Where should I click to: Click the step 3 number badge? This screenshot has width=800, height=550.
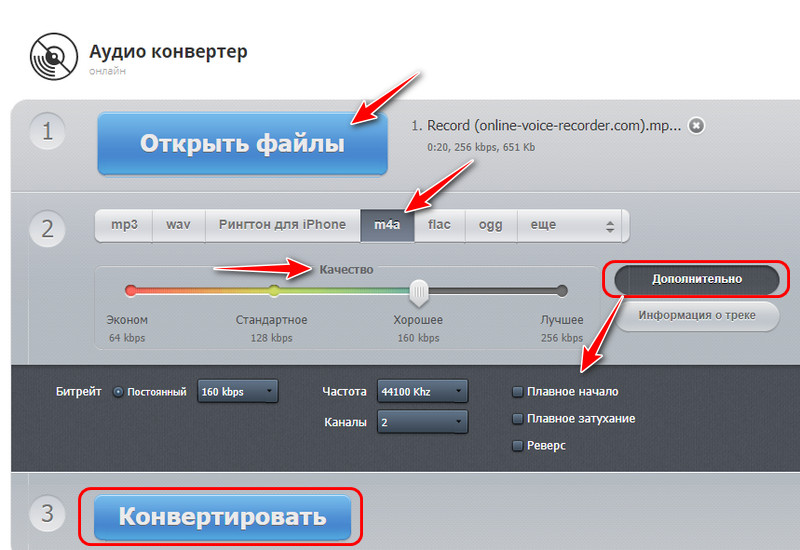47,513
